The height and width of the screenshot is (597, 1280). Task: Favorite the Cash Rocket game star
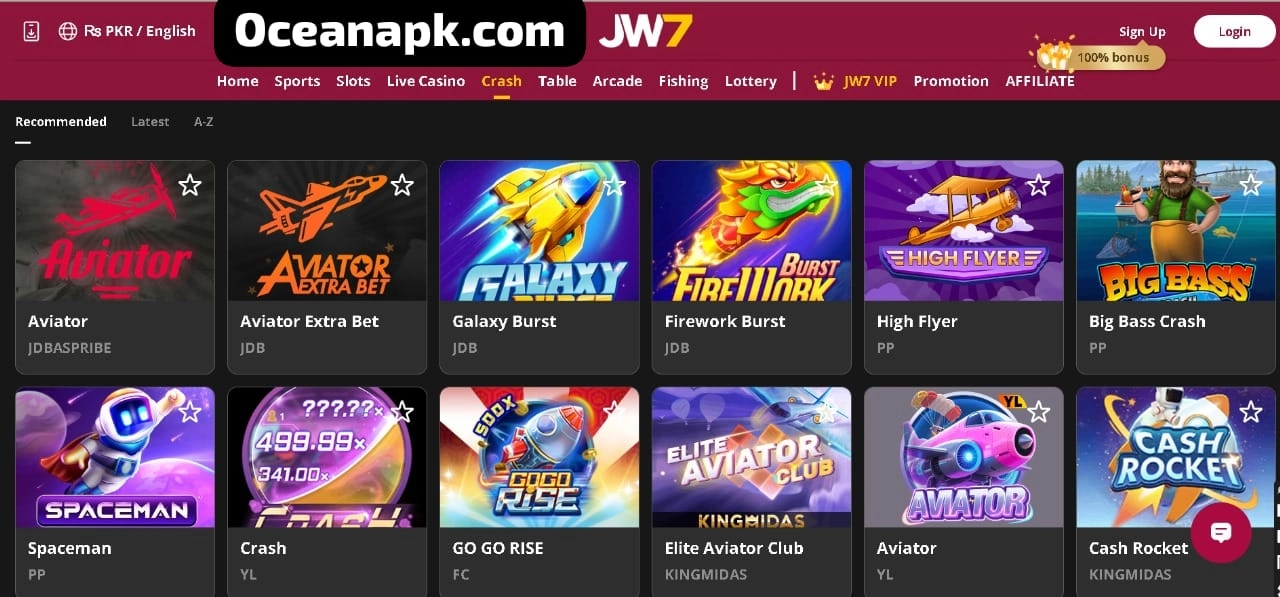[1251, 412]
